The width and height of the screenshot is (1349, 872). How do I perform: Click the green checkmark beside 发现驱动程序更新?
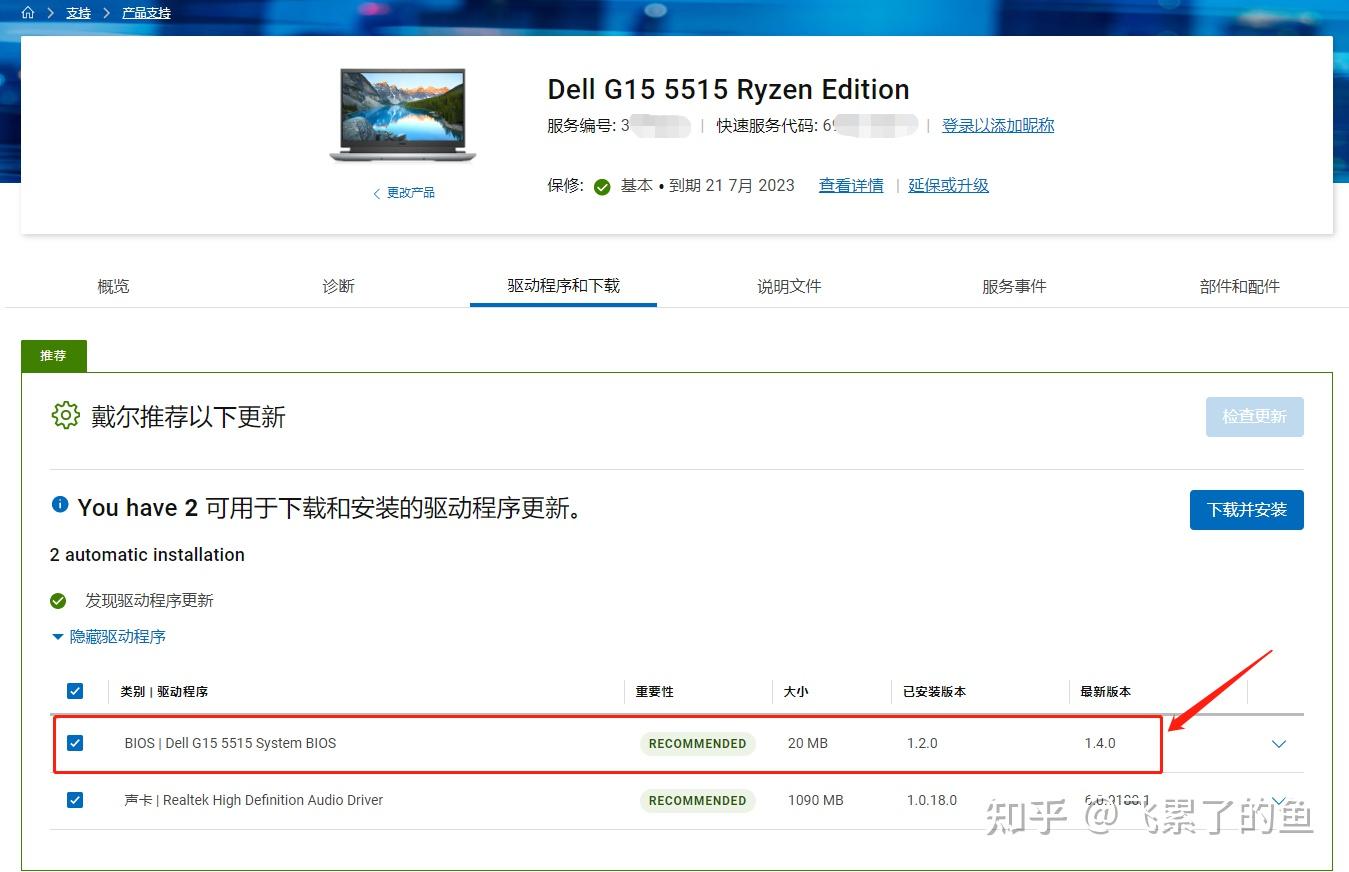tap(58, 600)
